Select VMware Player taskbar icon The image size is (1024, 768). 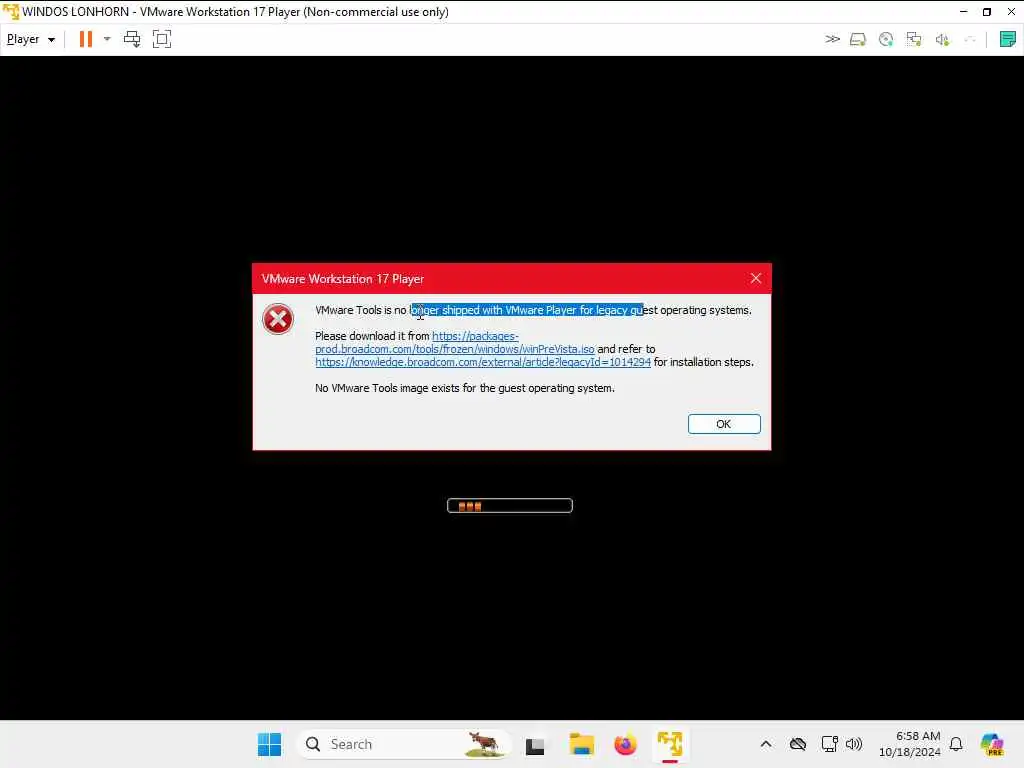click(669, 744)
